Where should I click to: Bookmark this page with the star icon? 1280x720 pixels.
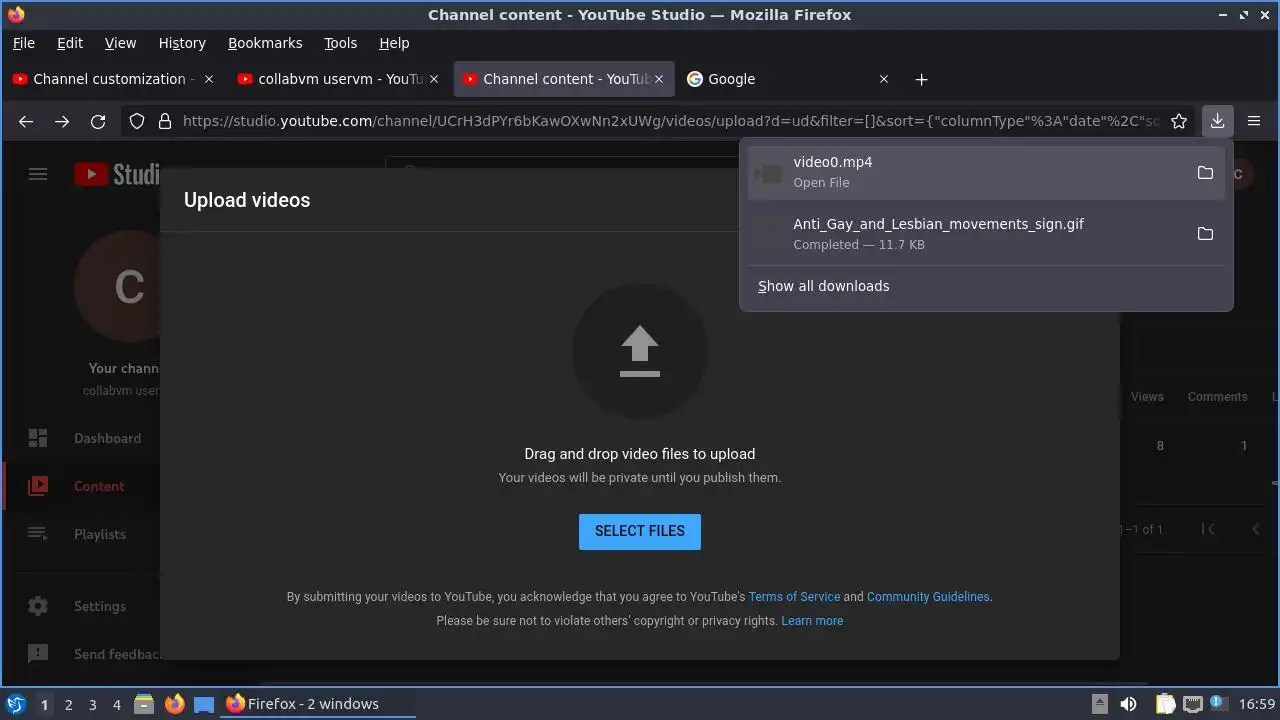click(1179, 121)
